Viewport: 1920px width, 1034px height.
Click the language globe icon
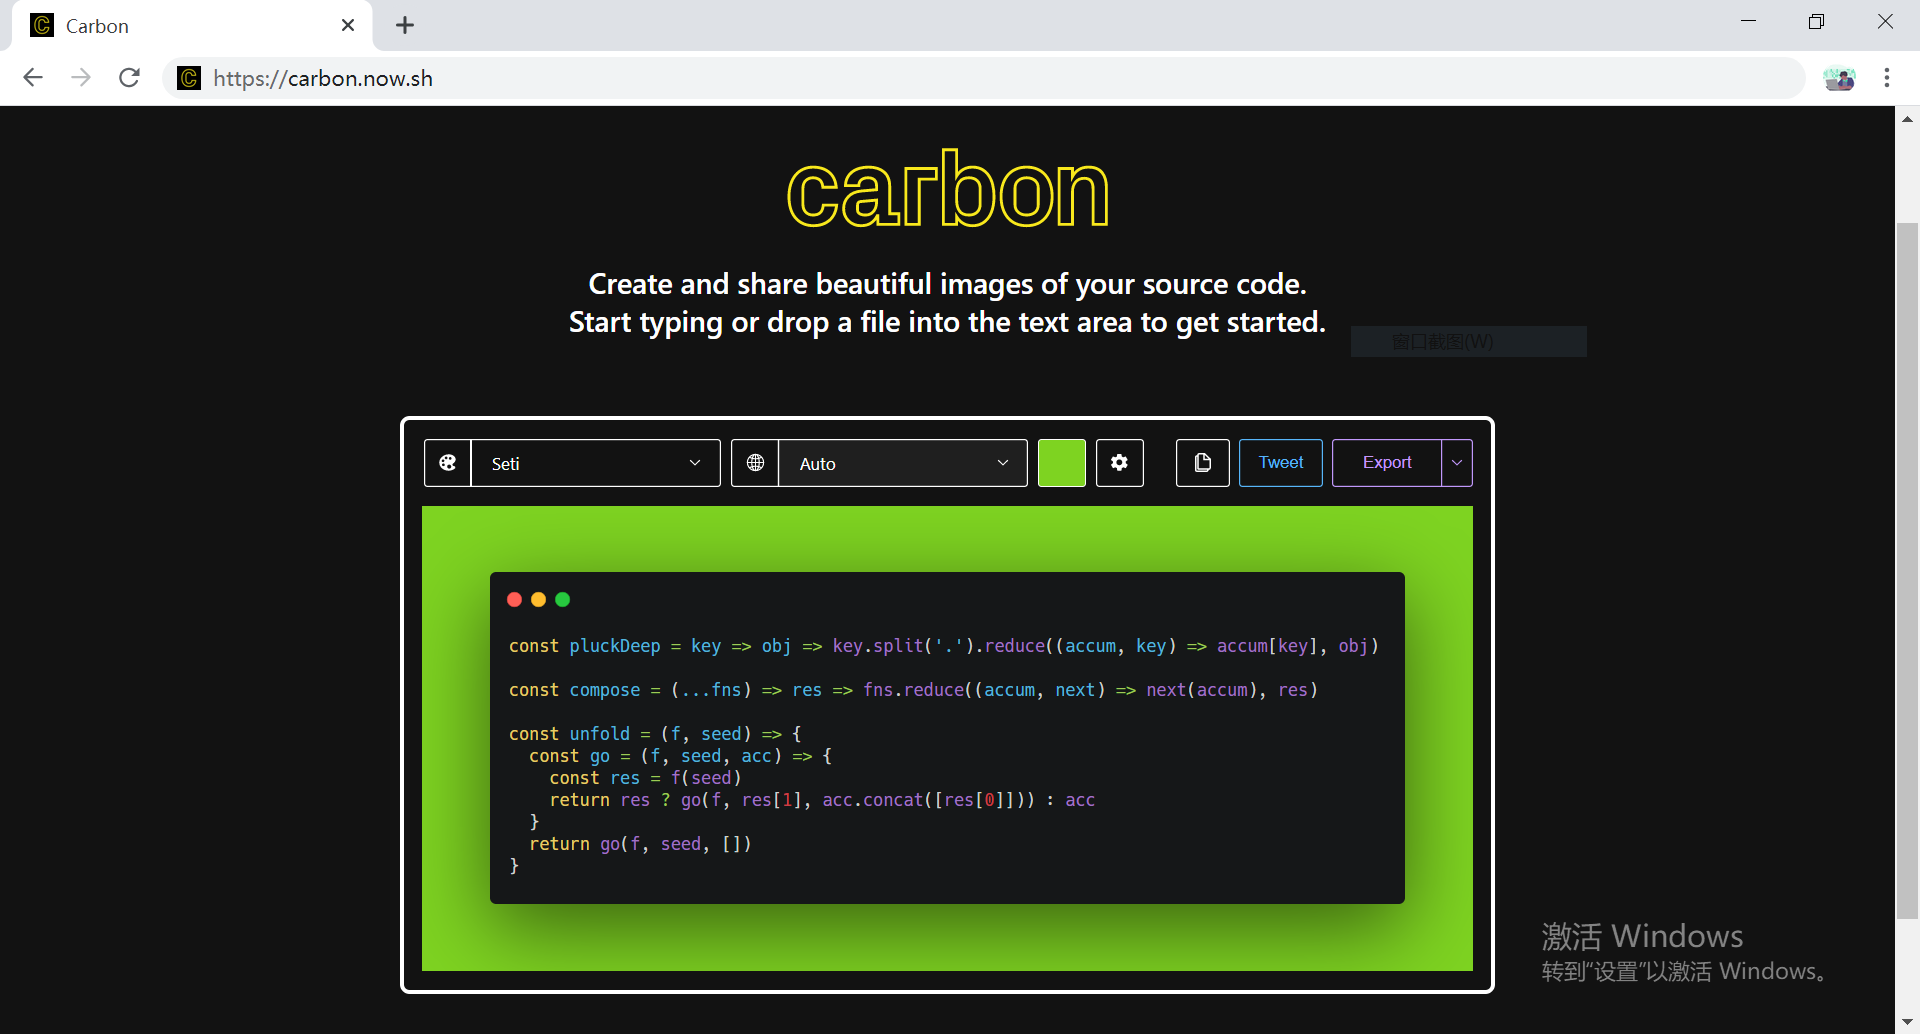tap(755, 463)
